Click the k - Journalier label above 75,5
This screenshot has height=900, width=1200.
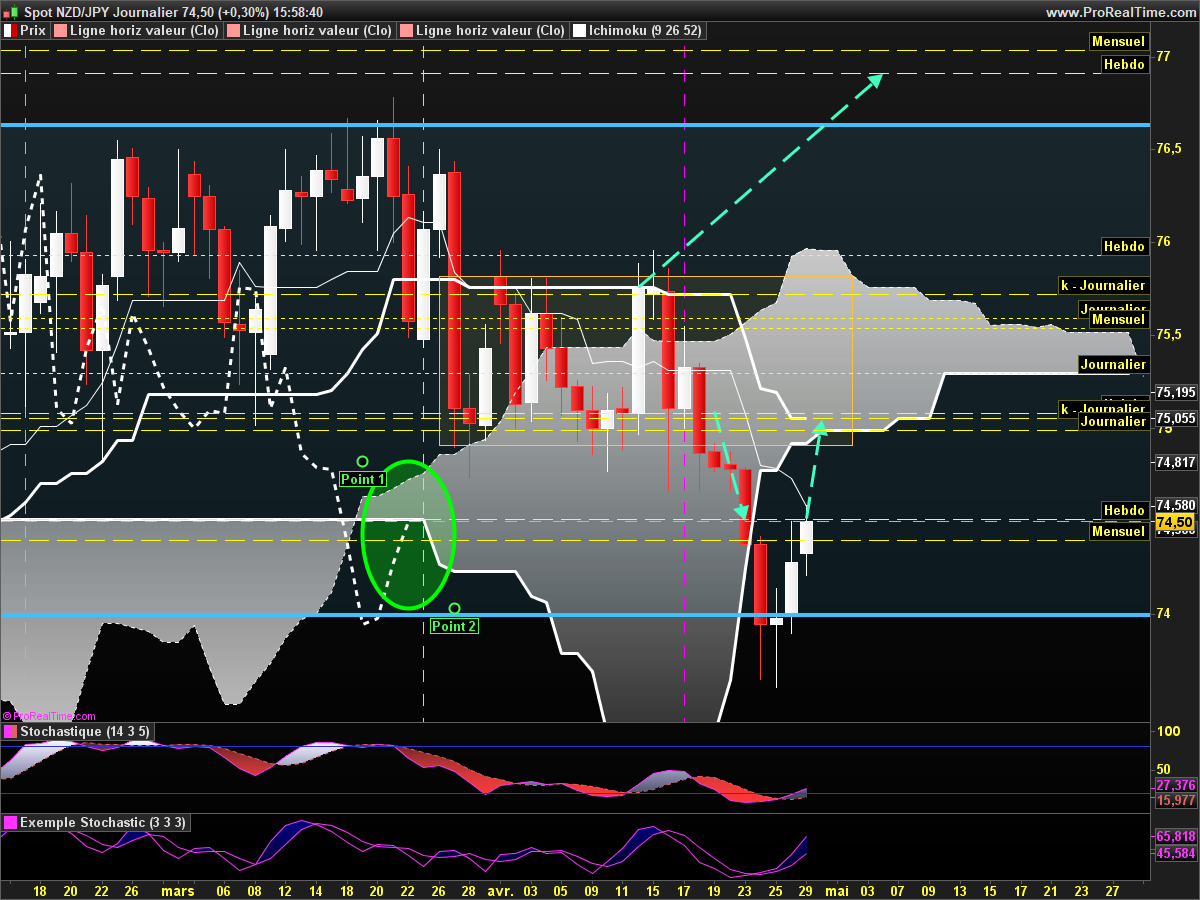1103,285
